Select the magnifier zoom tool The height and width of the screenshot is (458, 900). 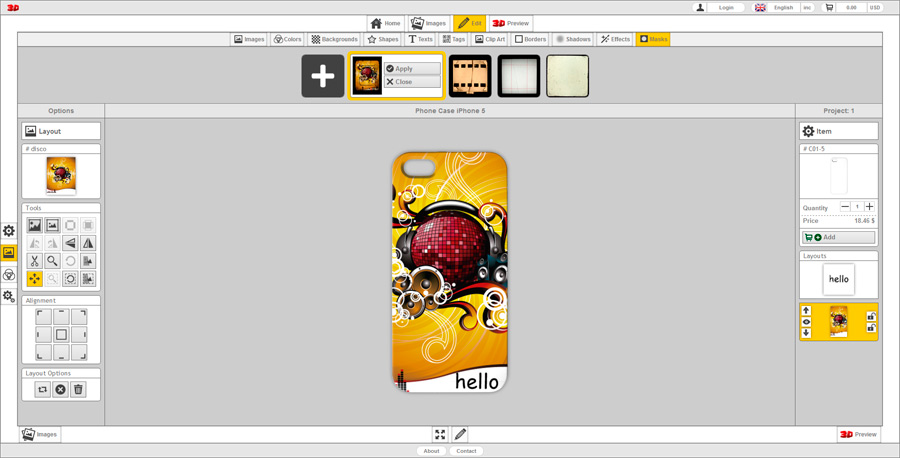pos(52,261)
